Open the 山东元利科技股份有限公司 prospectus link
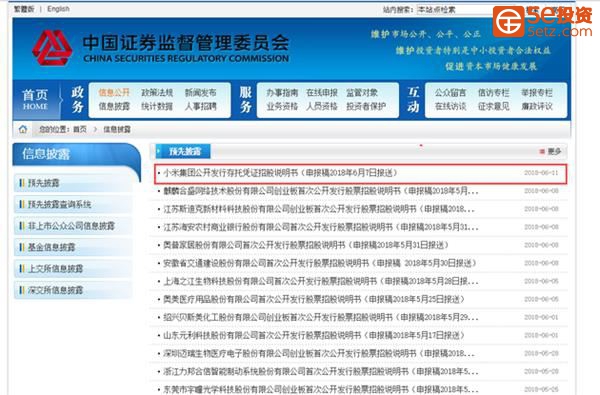Viewport: 600px width, 395px height. pos(314,335)
